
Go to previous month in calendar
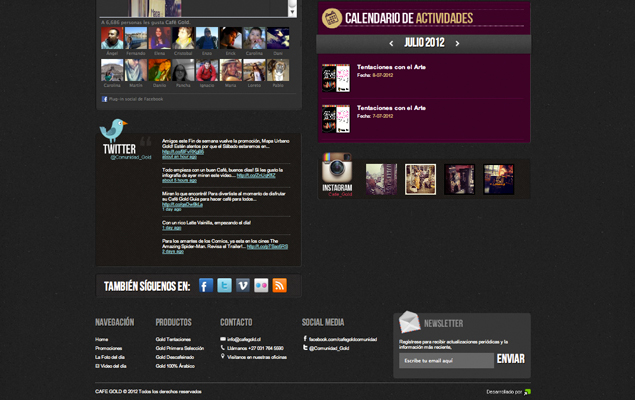point(391,44)
